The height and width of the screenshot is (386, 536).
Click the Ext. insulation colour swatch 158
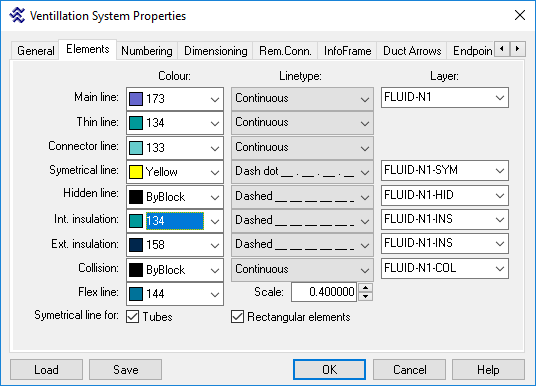(136, 245)
